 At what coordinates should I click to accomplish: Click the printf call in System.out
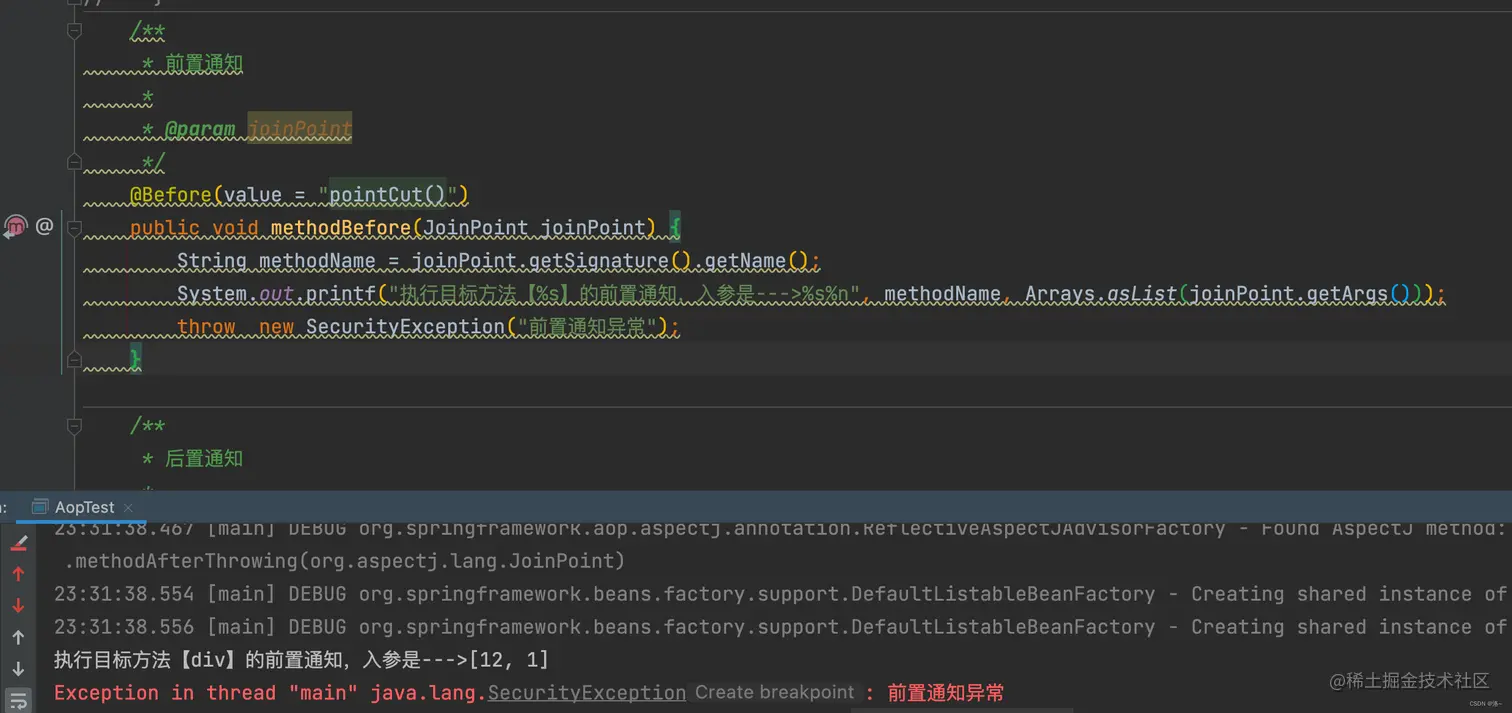tap(340, 294)
